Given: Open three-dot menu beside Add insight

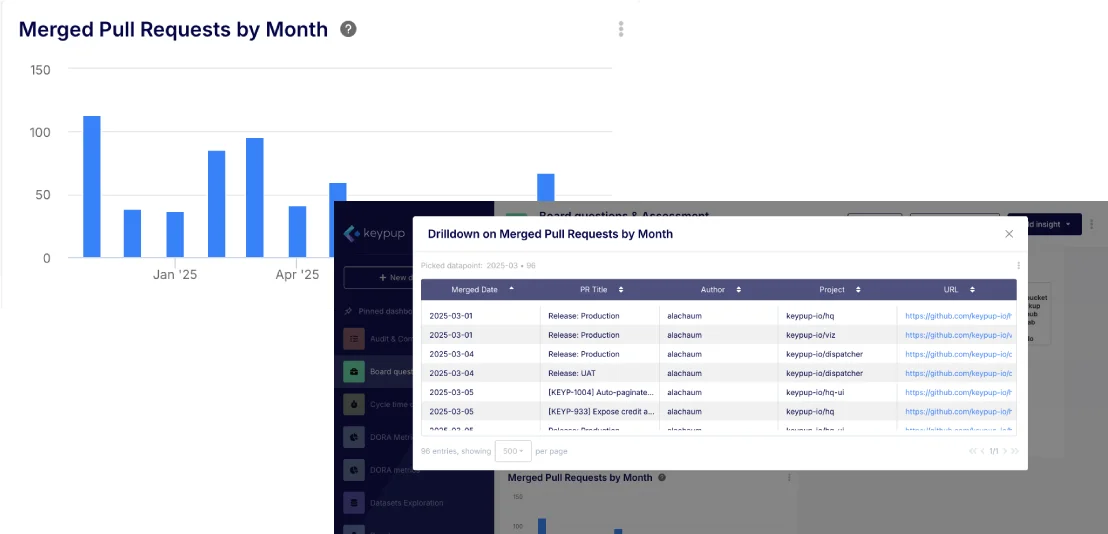Looking at the screenshot, I should 1092,224.
